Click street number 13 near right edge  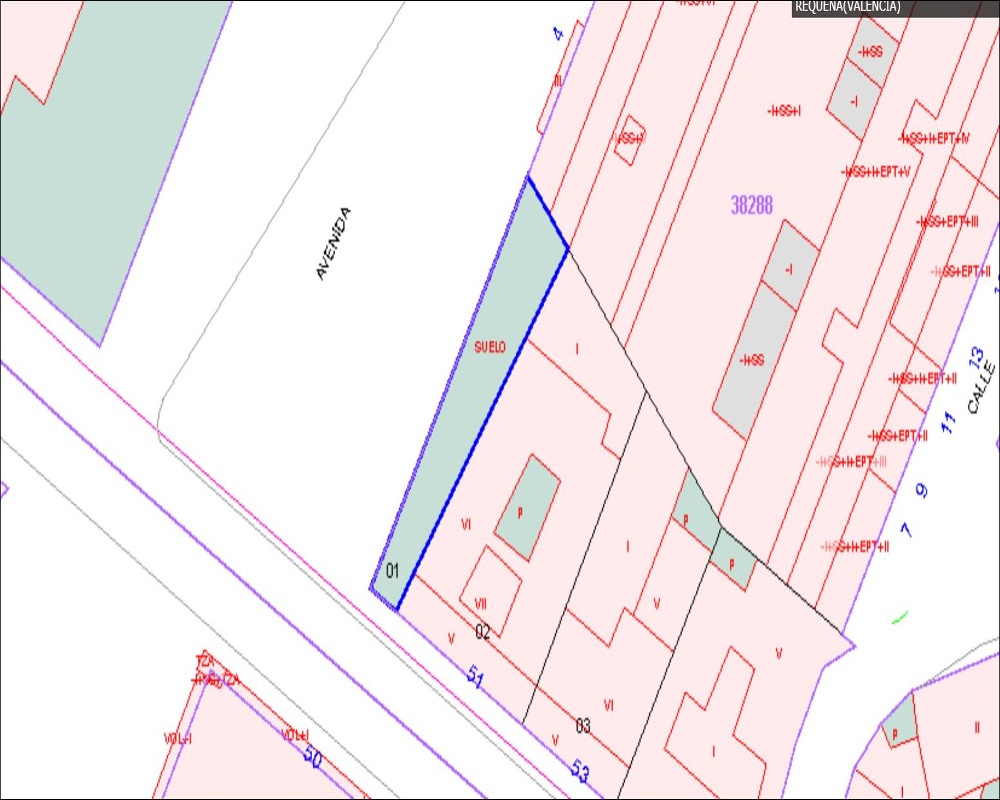click(976, 356)
